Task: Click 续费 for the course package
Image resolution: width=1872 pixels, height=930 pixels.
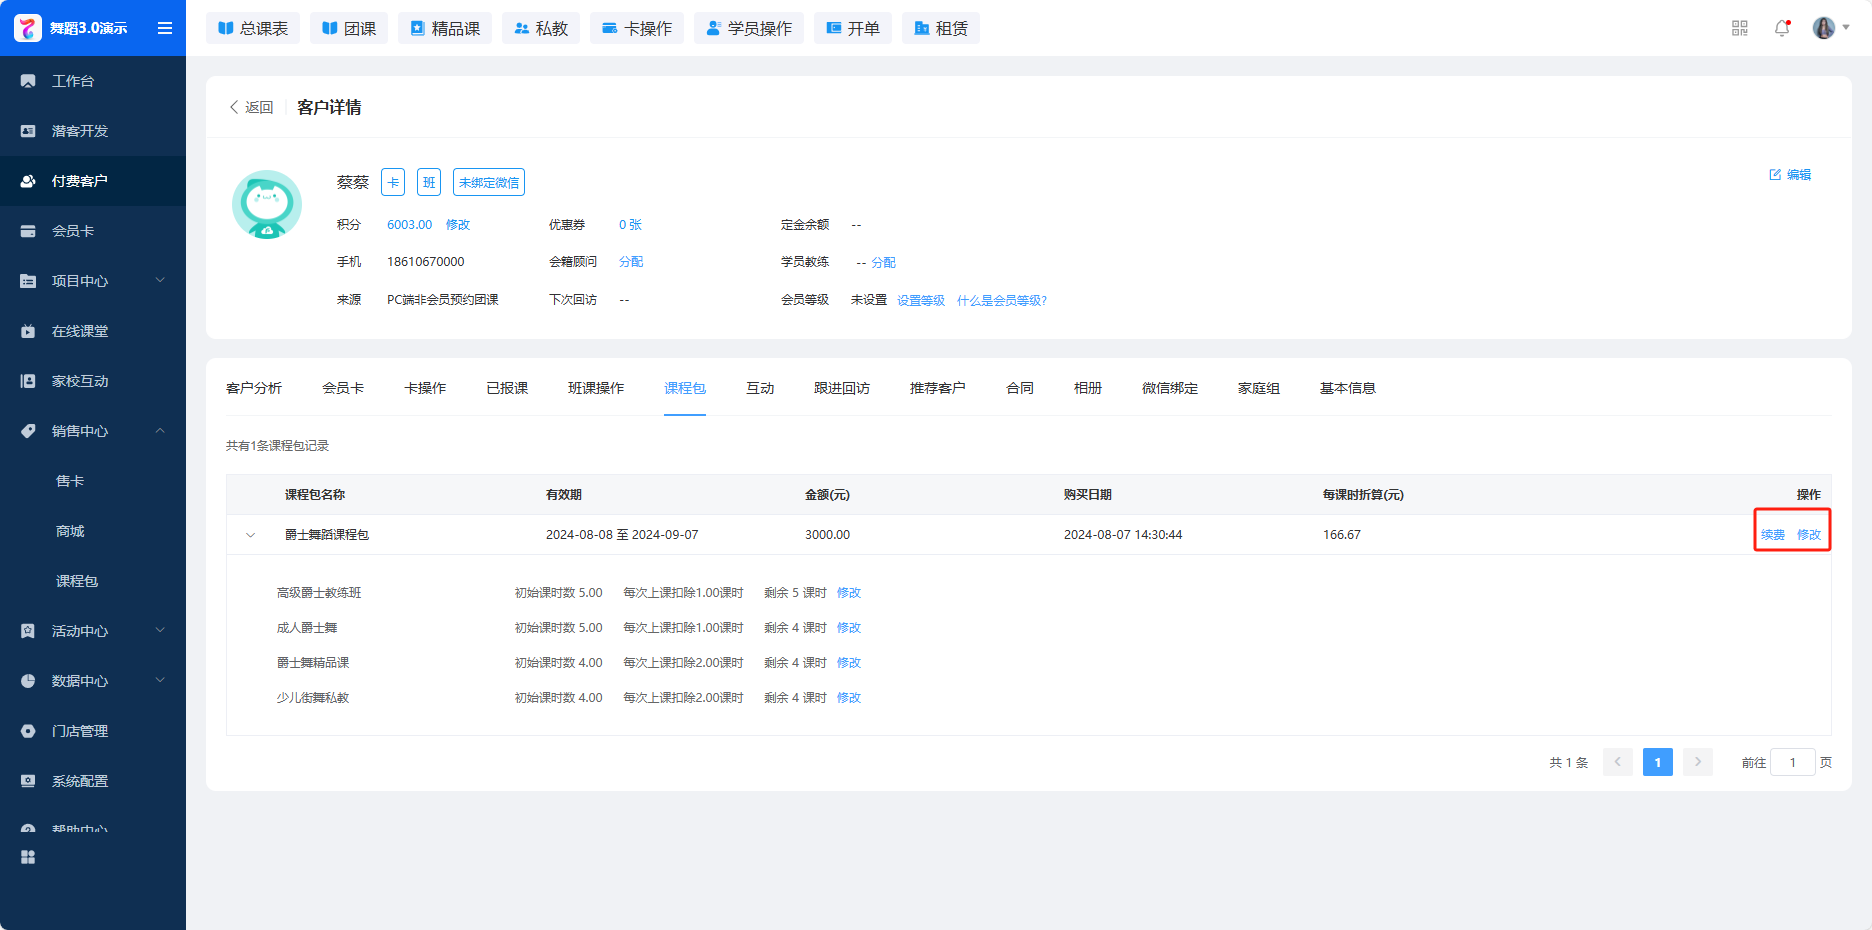Action: [1773, 535]
